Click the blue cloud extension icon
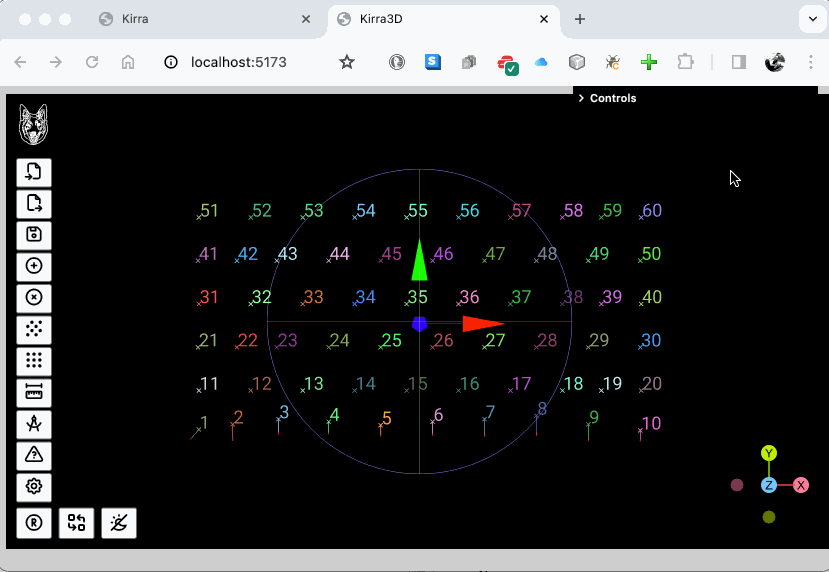This screenshot has width=829, height=572. (540, 62)
